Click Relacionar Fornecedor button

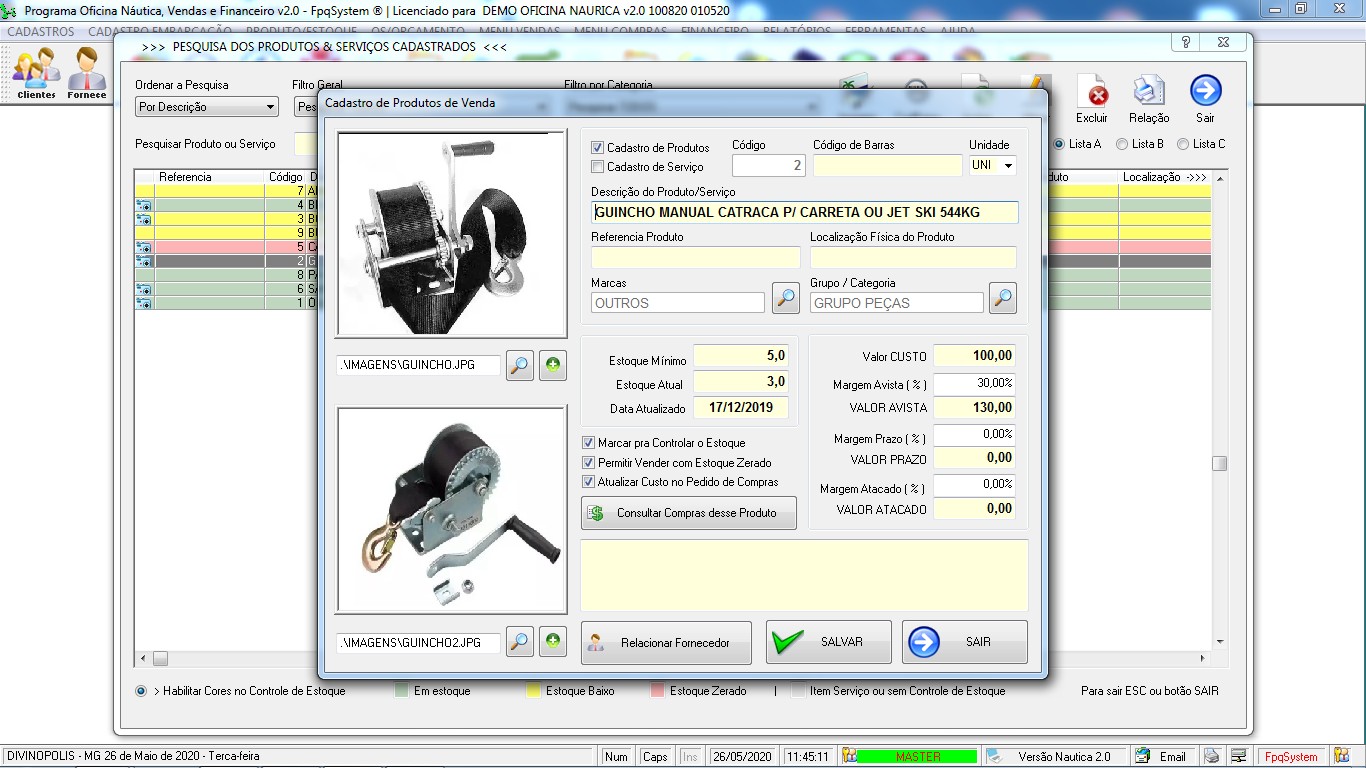(666, 643)
